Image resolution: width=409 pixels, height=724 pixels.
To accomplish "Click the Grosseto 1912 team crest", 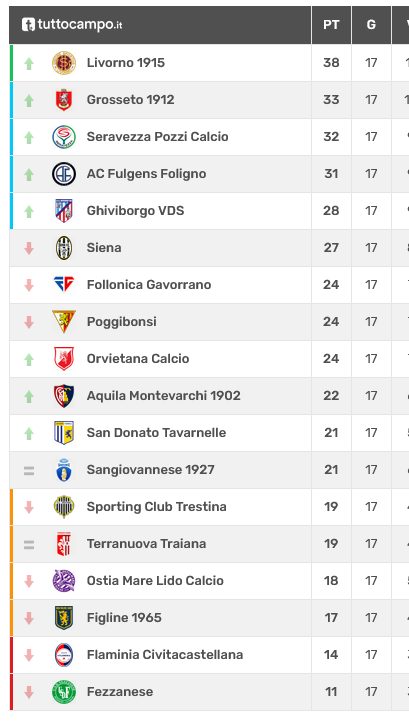I will (x=64, y=100).
